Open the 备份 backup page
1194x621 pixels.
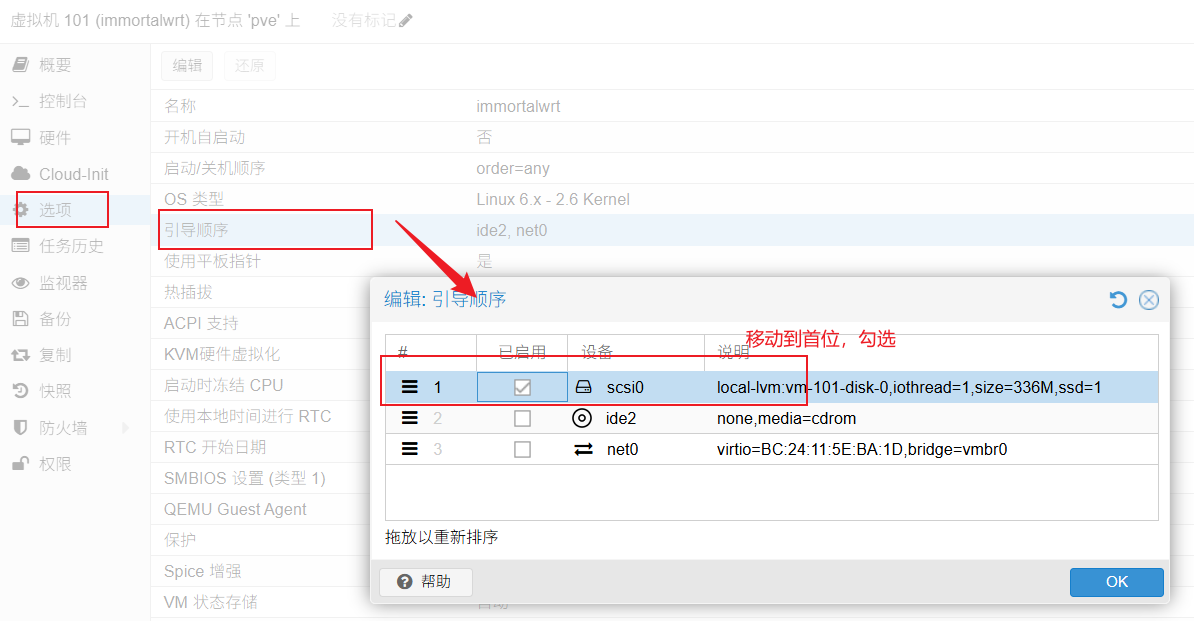[75, 319]
